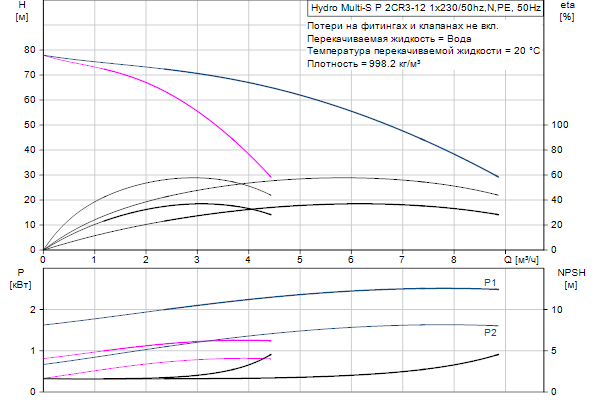Image resolution: width=600 pixels, height=400 pixels.
Task: Click the NPSH [м] axis label
Action: 570,278
